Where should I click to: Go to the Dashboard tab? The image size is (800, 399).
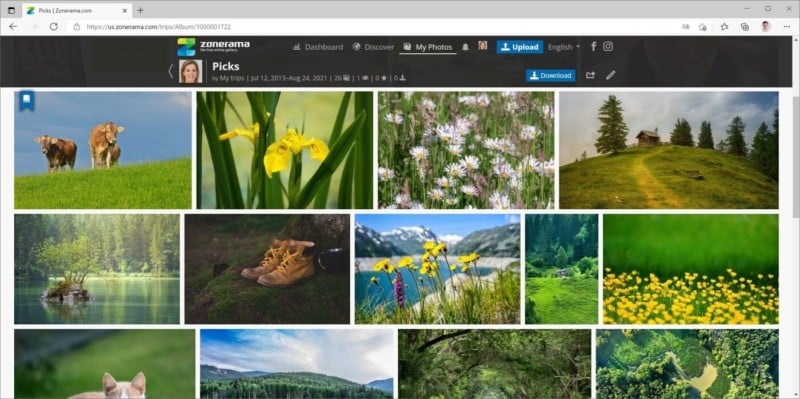(x=318, y=47)
